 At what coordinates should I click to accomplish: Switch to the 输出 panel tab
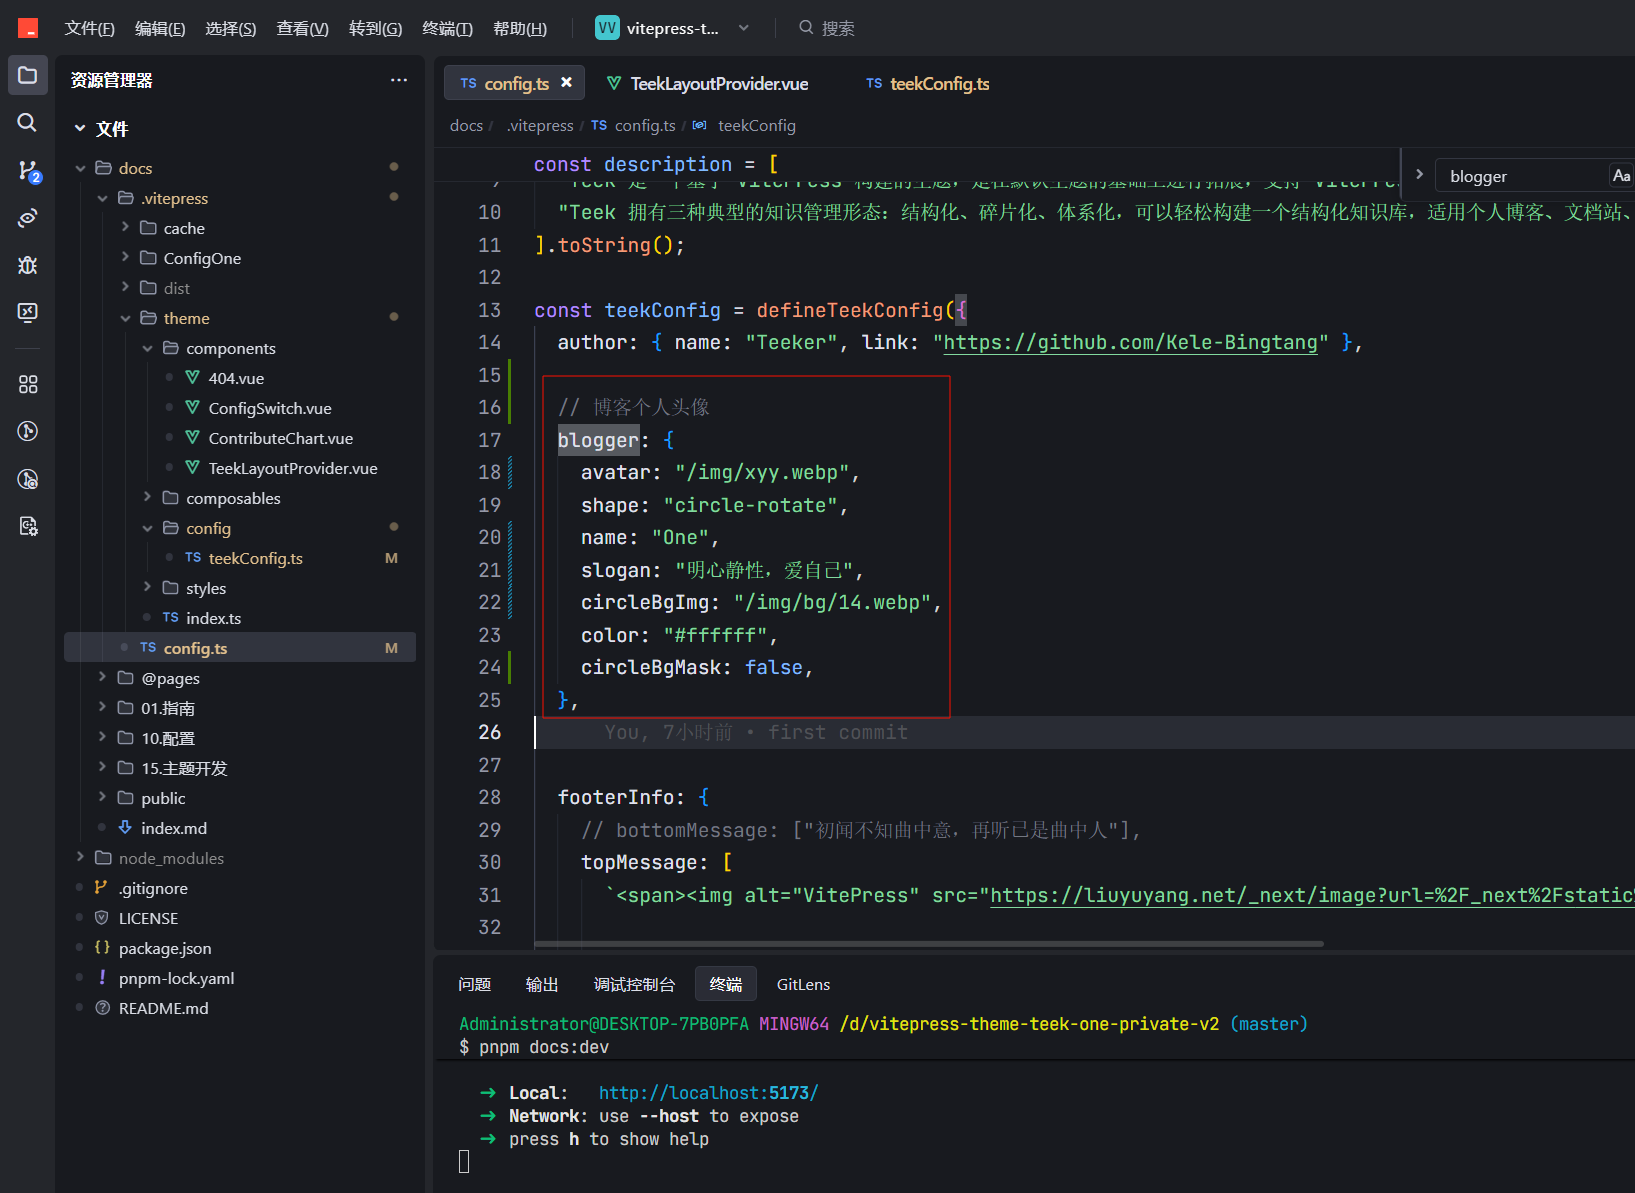pos(542,985)
